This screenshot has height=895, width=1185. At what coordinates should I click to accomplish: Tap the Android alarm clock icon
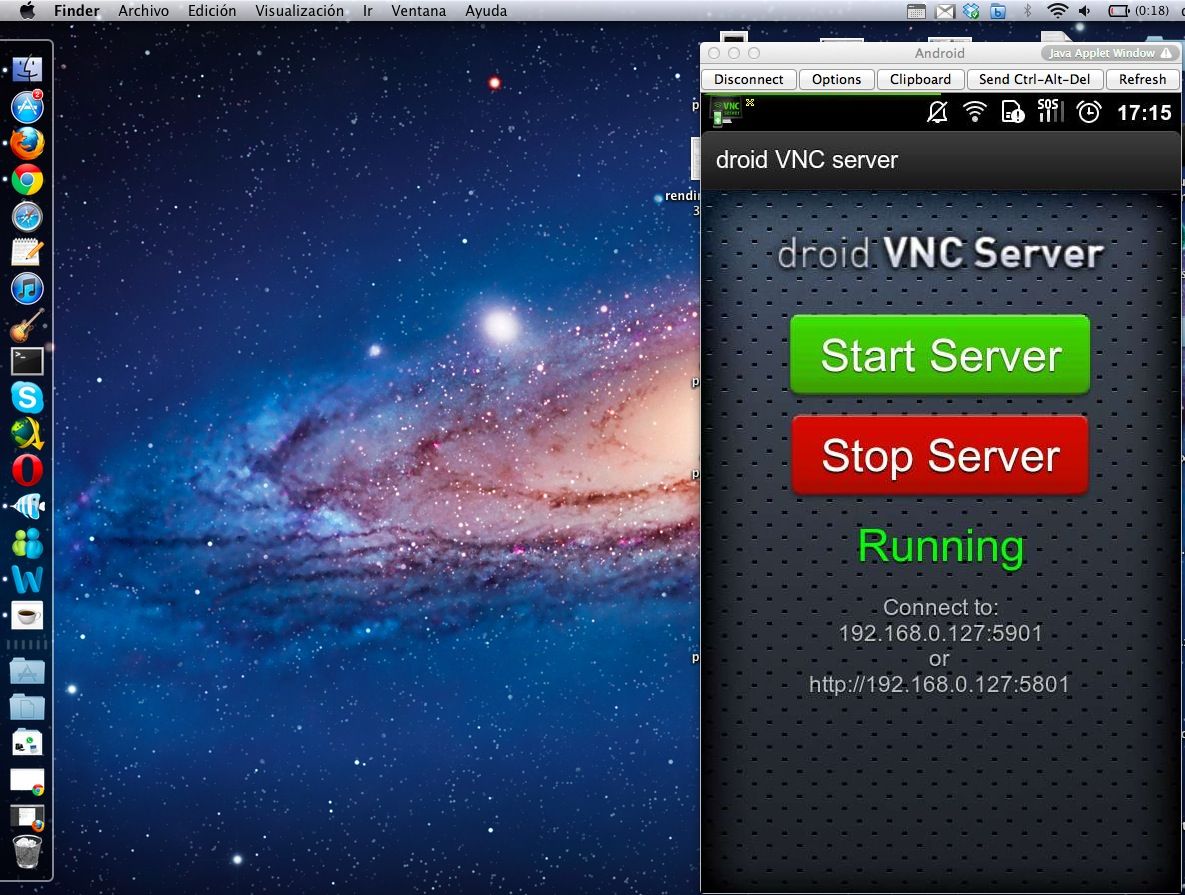[x=1088, y=112]
